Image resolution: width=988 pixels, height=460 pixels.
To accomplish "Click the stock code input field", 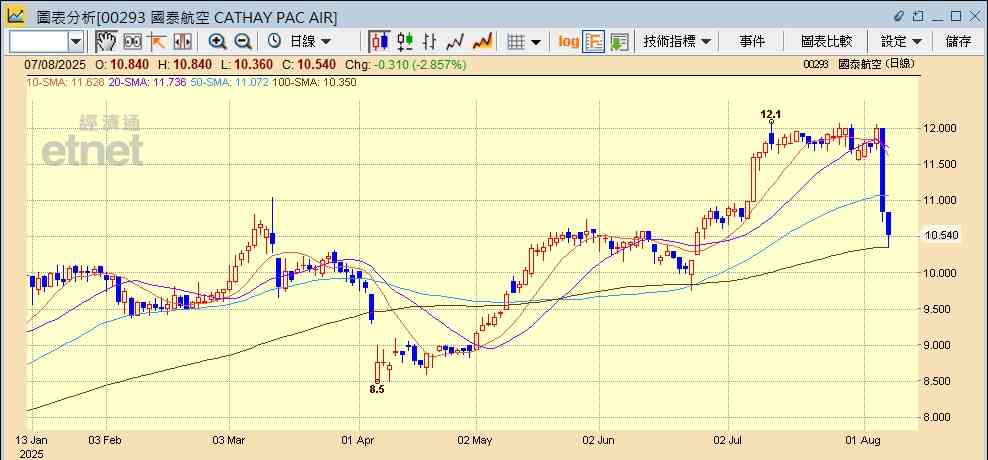I will click(x=38, y=42).
